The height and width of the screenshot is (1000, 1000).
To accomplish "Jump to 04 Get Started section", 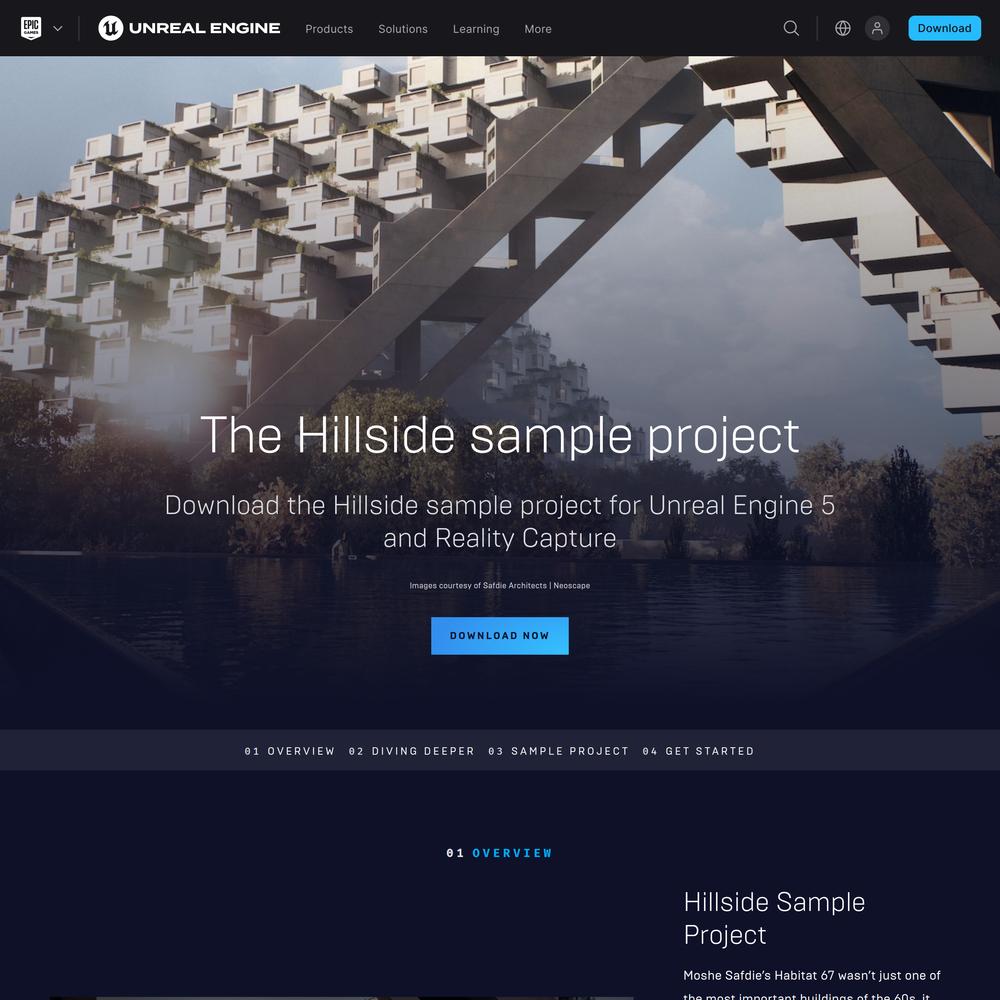I will click(698, 751).
